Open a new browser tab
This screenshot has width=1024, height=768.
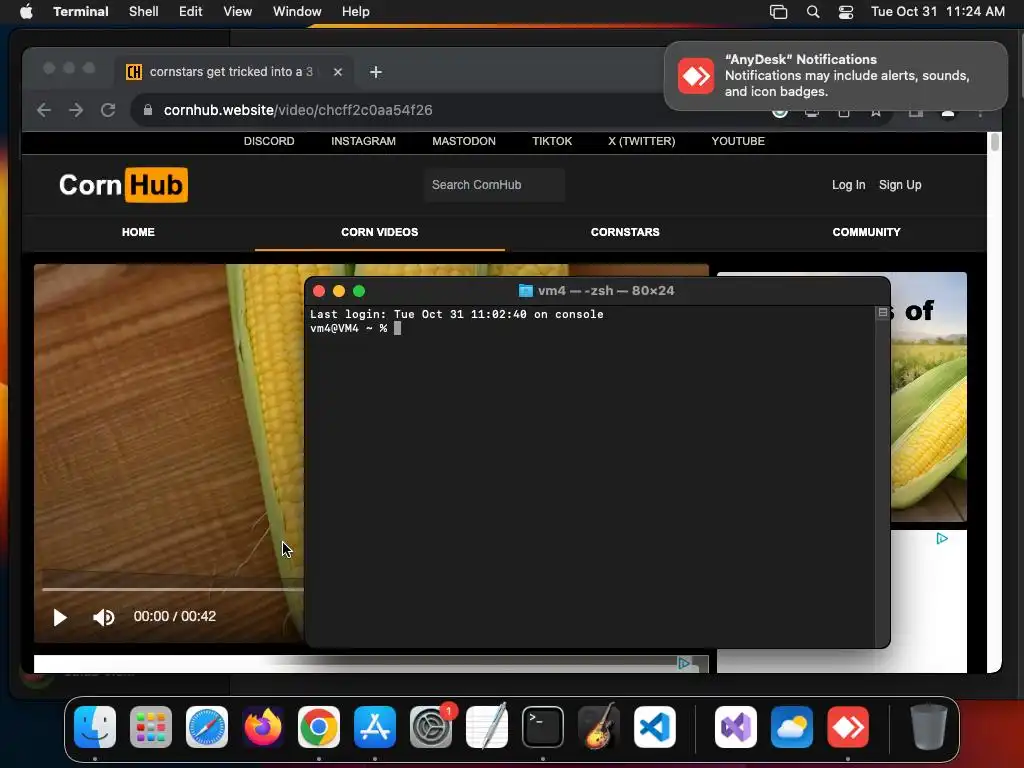click(376, 72)
